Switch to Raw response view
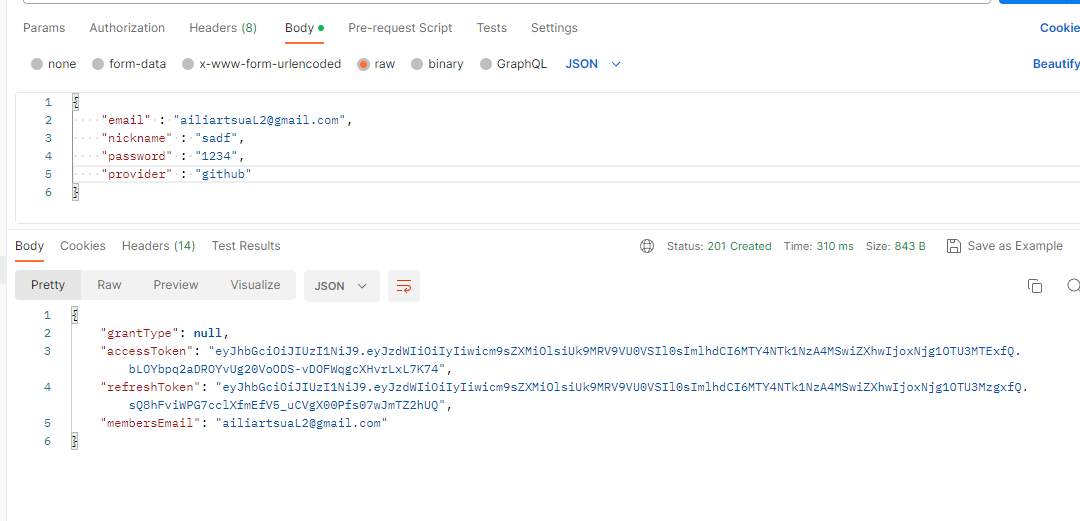The width and height of the screenshot is (1080, 521). point(110,285)
